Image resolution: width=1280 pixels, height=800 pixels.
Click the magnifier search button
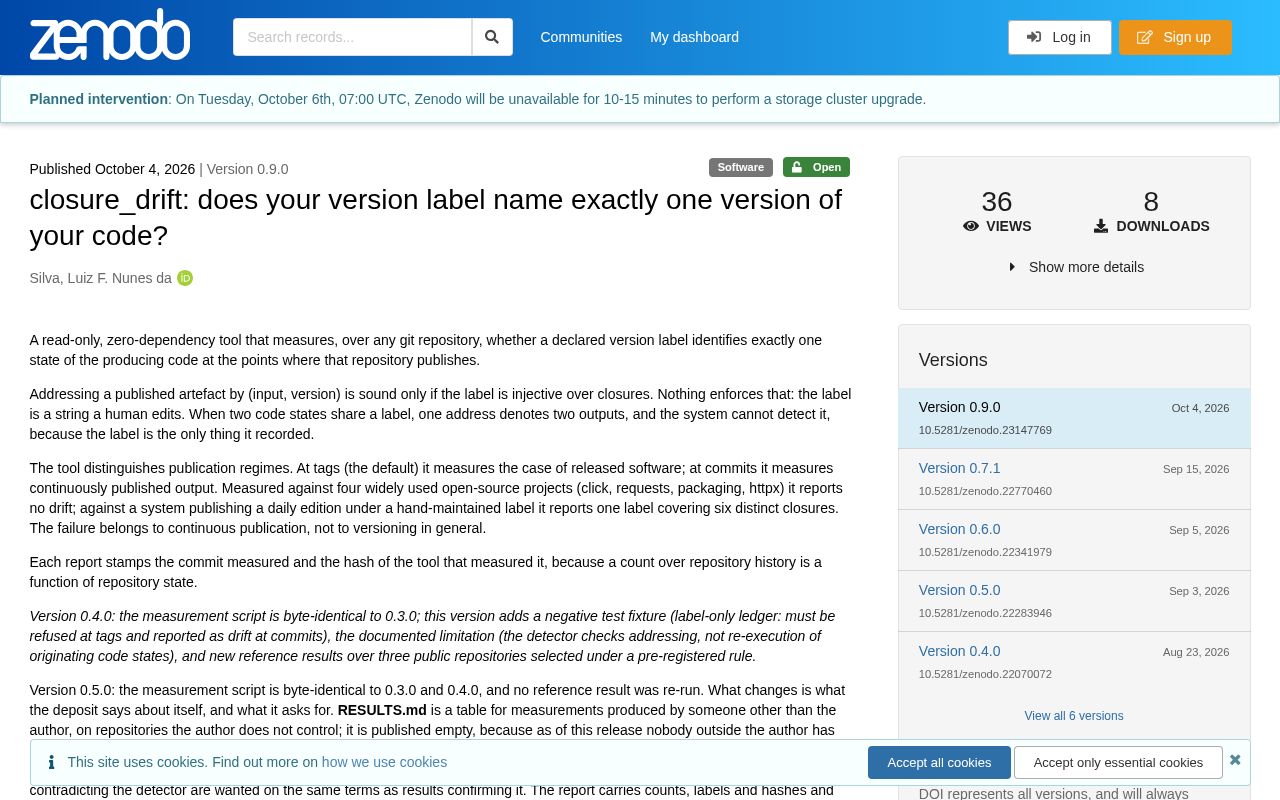[x=492, y=37]
